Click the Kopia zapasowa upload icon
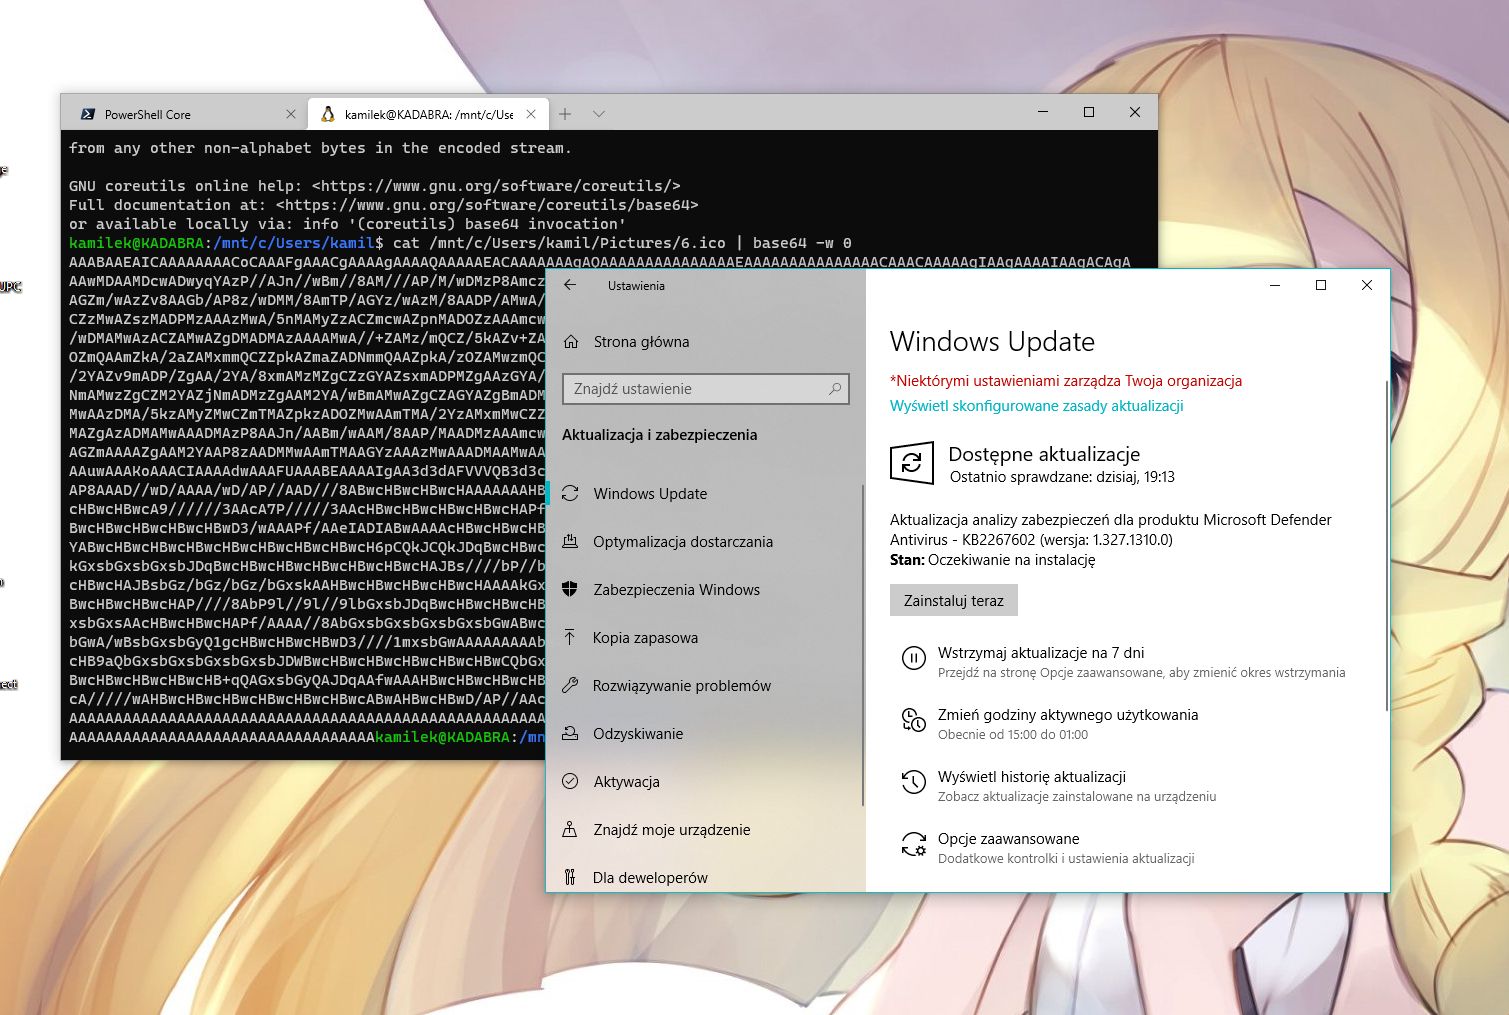The width and height of the screenshot is (1509, 1015). pos(570,637)
